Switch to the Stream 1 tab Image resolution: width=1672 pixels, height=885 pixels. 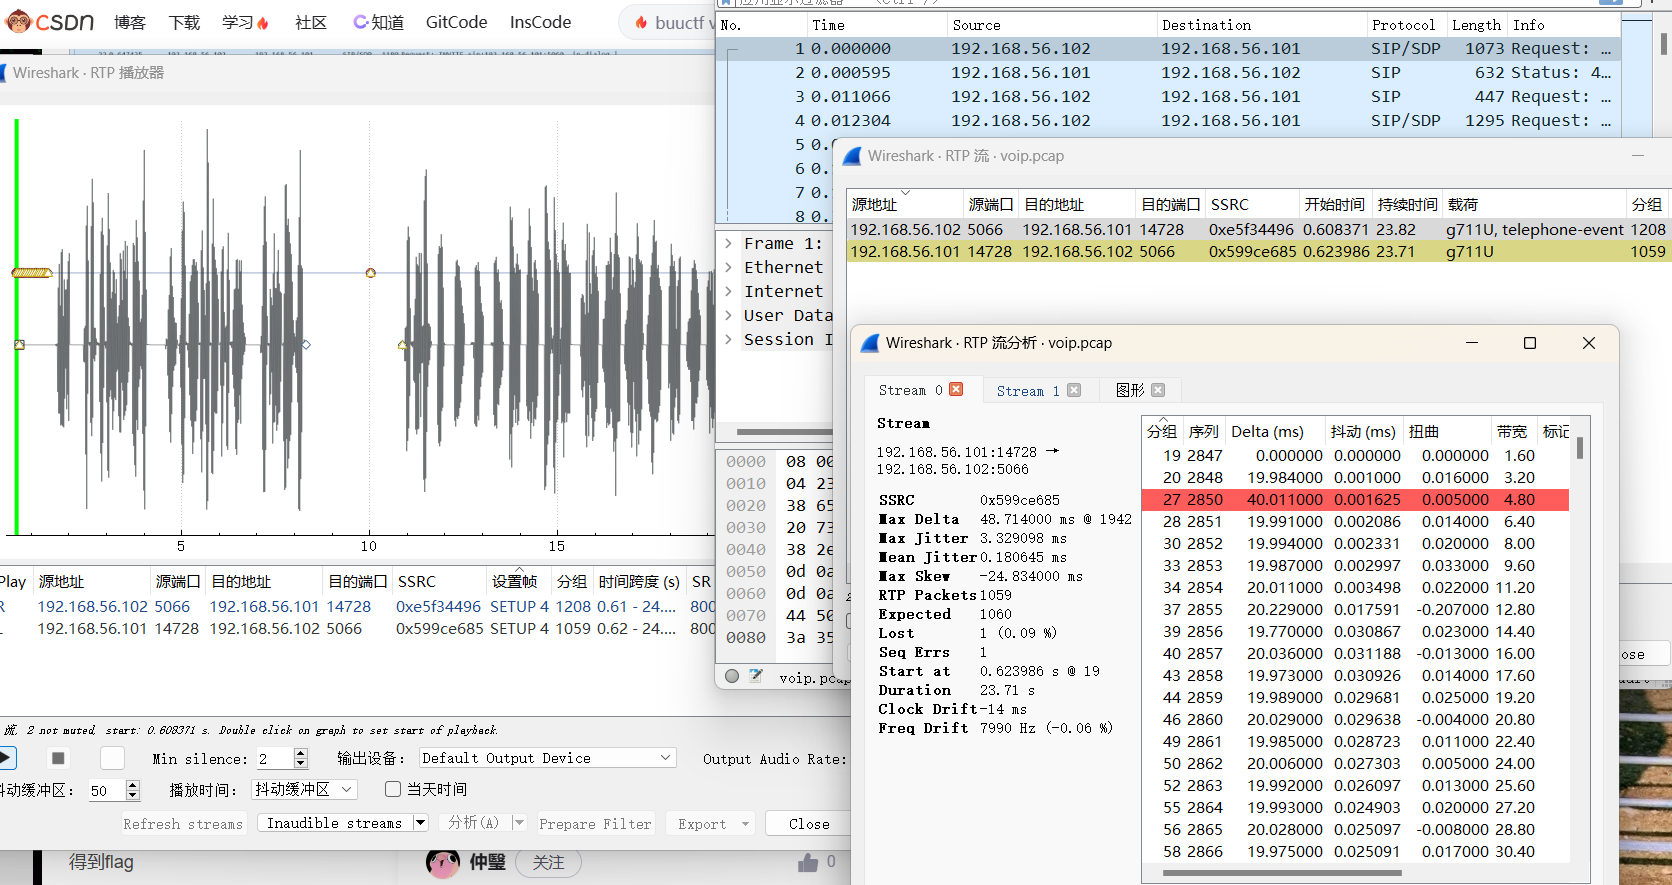1028,391
